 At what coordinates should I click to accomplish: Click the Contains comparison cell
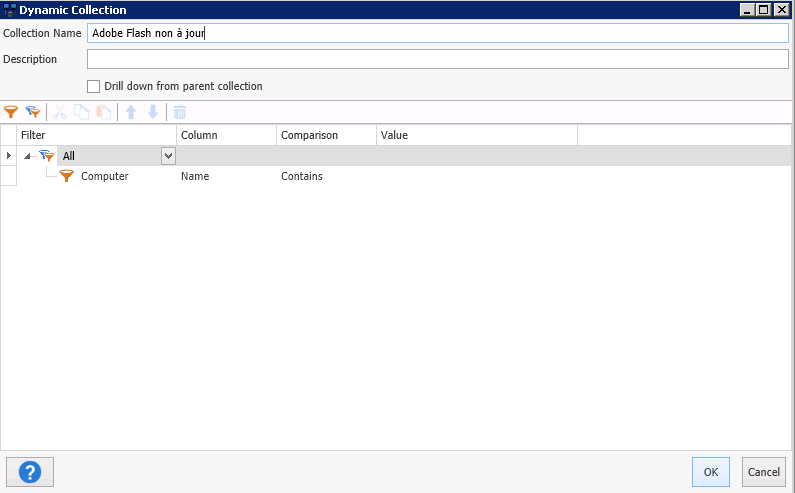point(326,176)
